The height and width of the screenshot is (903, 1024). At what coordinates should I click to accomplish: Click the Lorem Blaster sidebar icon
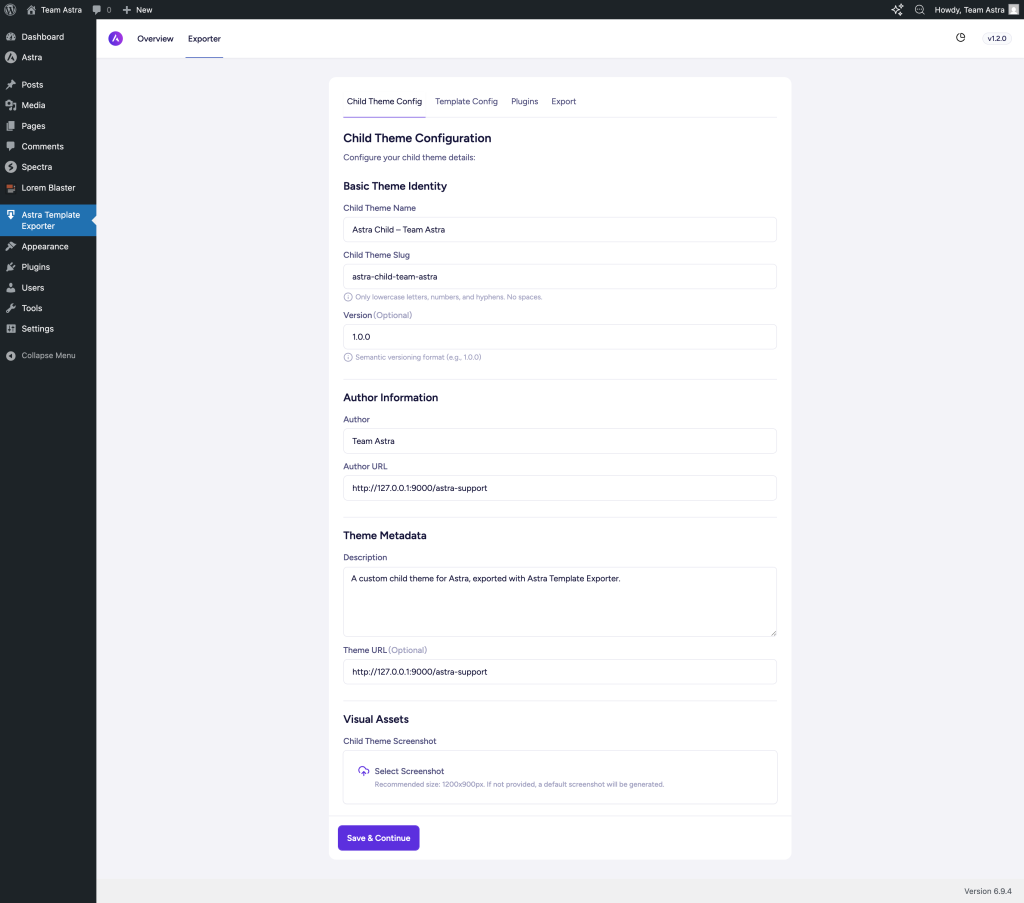(13, 187)
